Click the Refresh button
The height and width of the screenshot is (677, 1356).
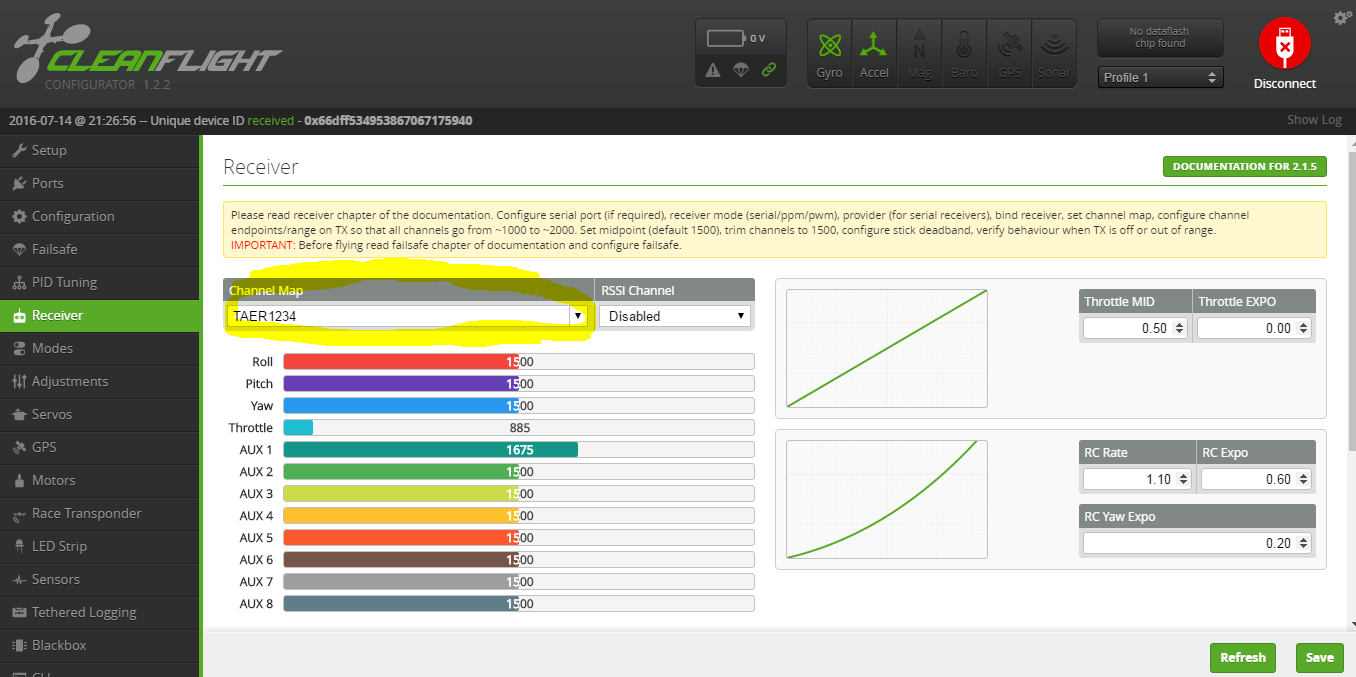tap(1243, 657)
